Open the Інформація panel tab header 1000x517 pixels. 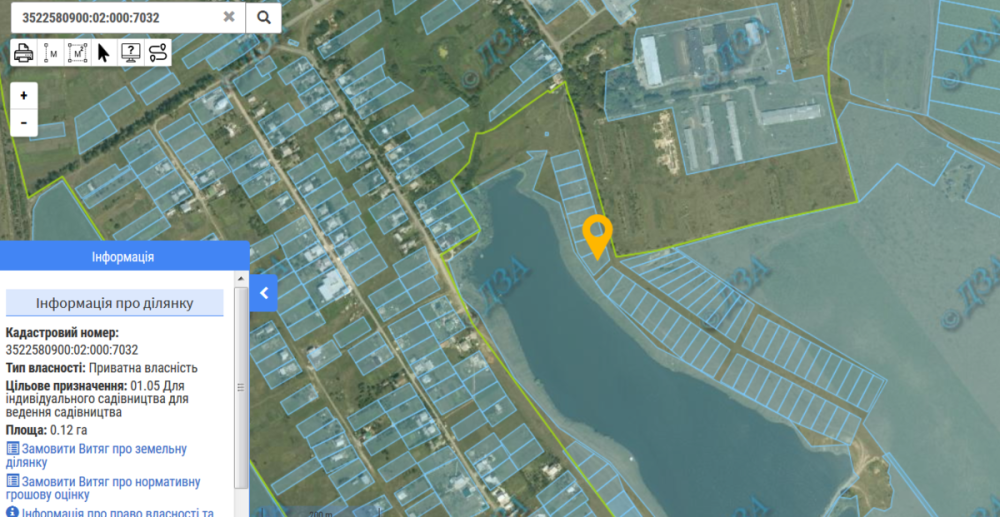click(x=124, y=256)
